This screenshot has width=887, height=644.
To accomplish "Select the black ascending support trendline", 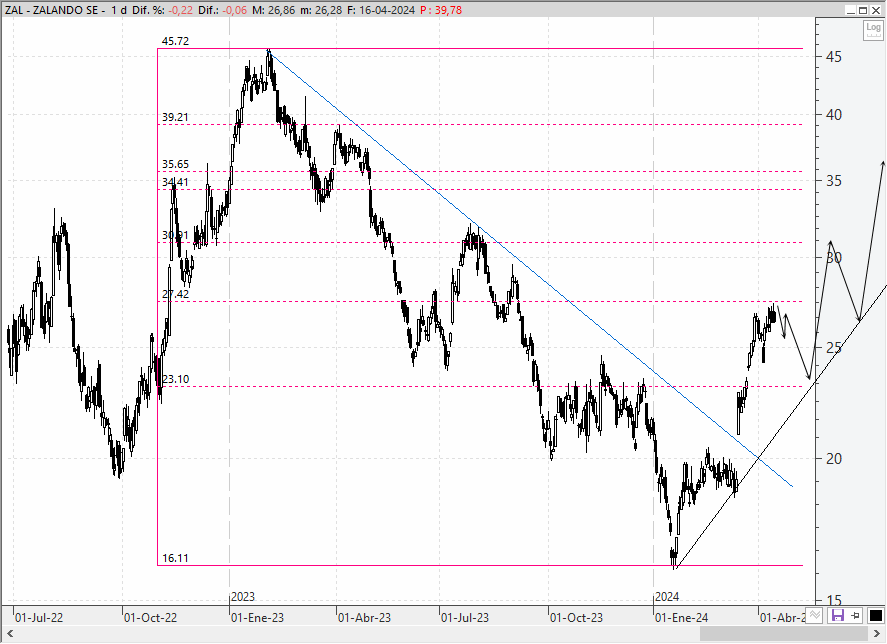I will pos(781,426).
